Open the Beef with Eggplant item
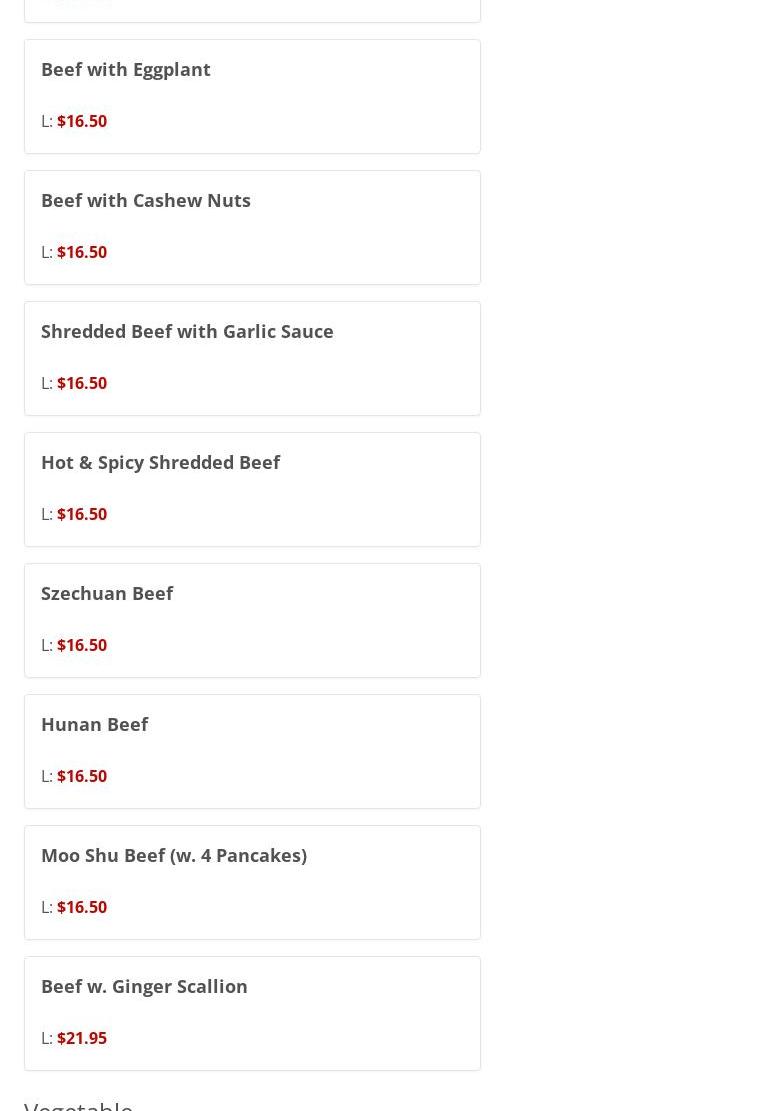This screenshot has width=770, height=1111. click(x=126, y=69)
